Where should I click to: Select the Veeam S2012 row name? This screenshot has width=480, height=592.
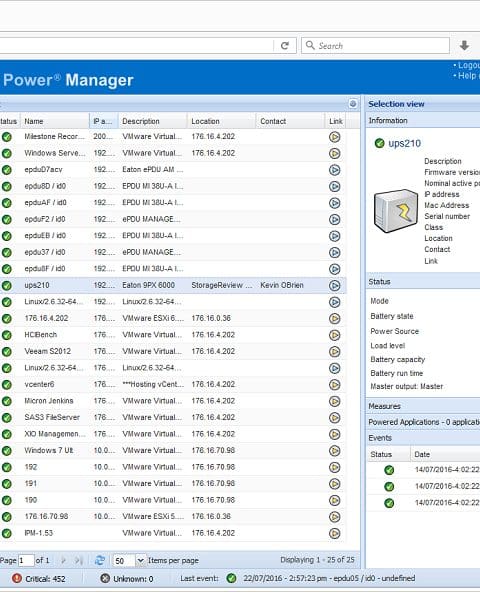[x=48, y=351]
